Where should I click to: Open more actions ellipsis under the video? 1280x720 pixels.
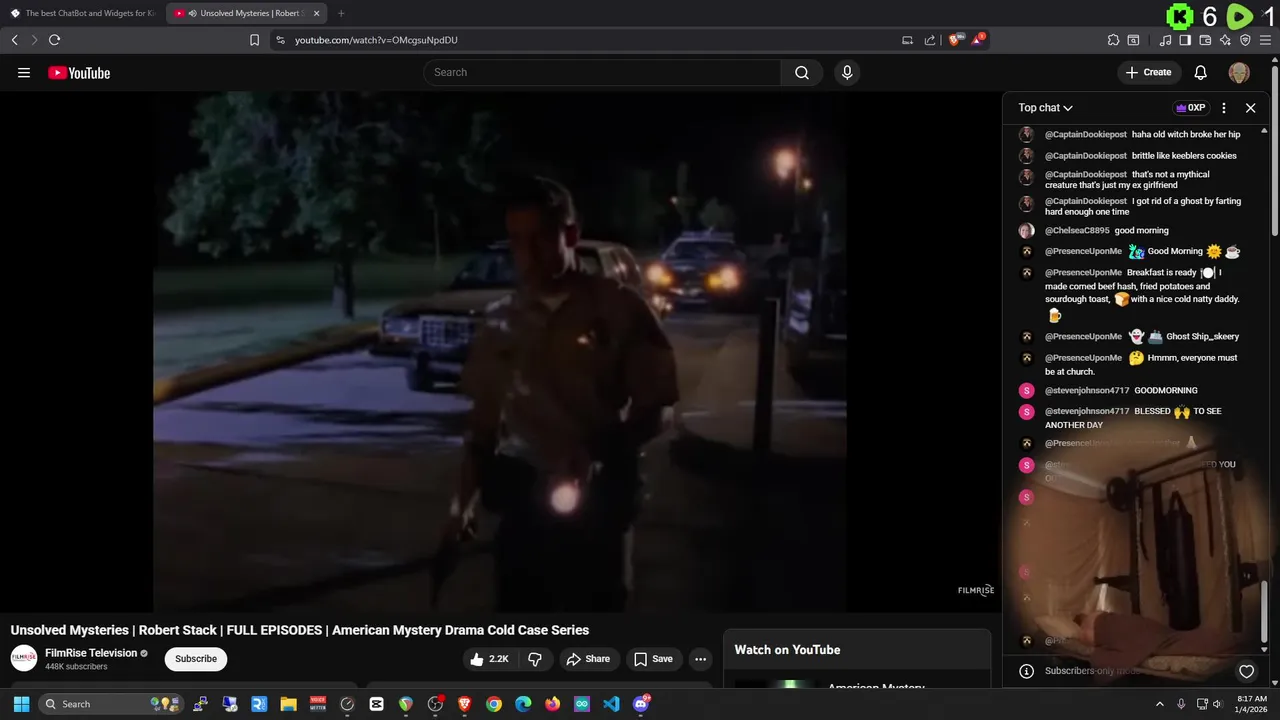pos(700,659)
